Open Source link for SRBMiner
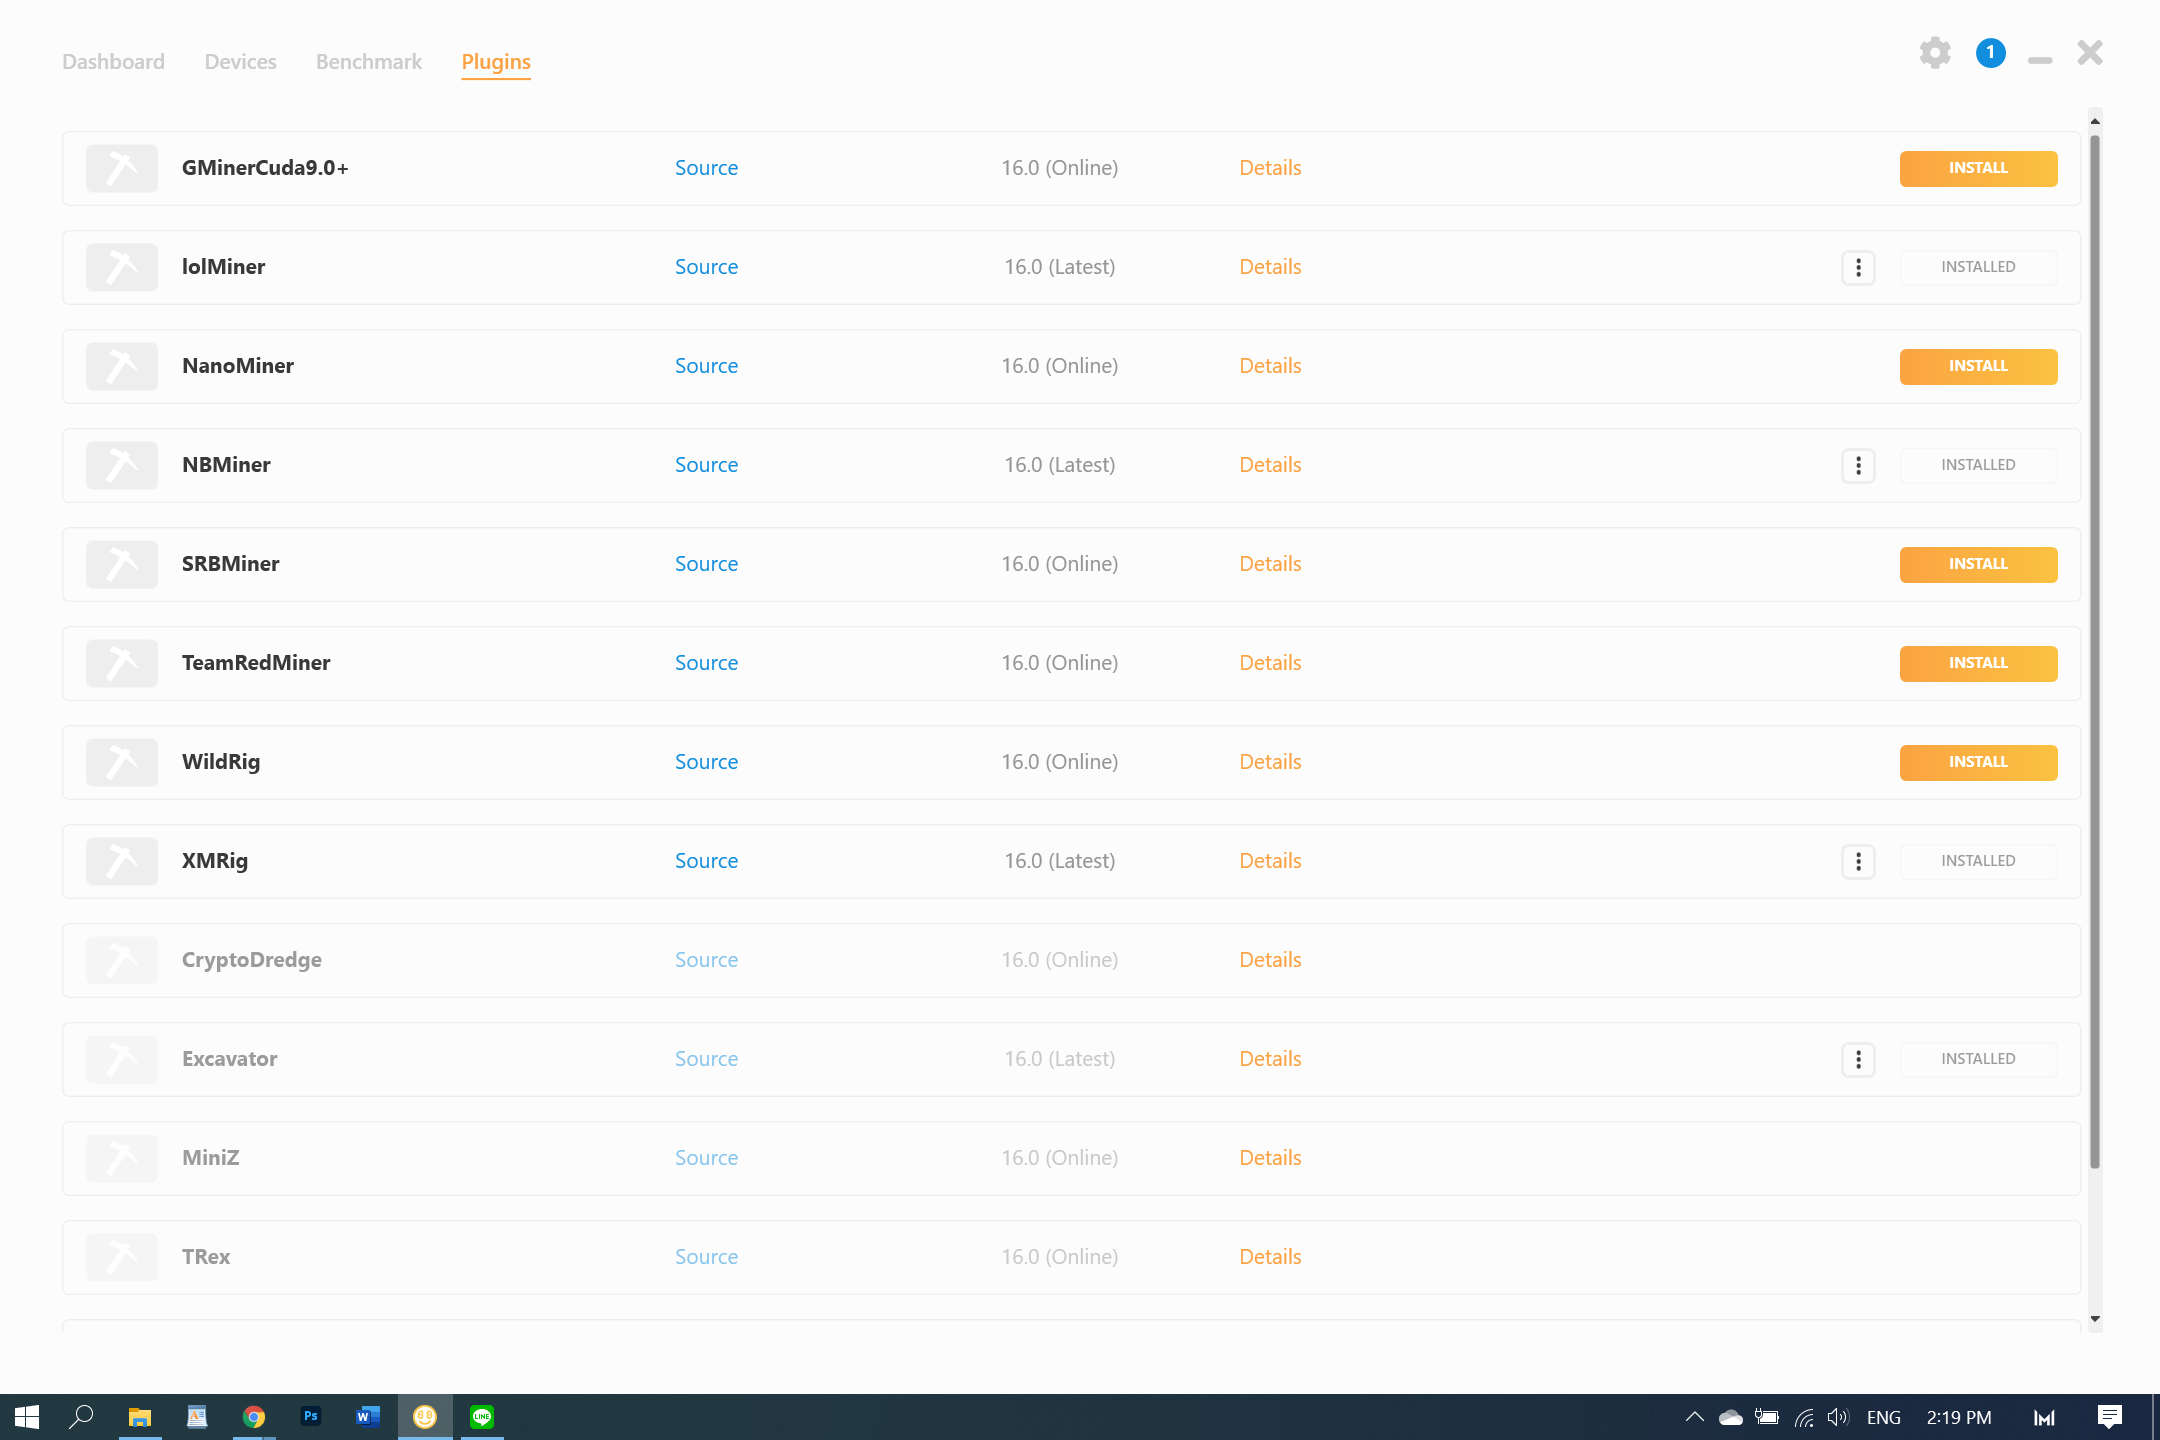The image size is (2160, 1440). point(706,564)
